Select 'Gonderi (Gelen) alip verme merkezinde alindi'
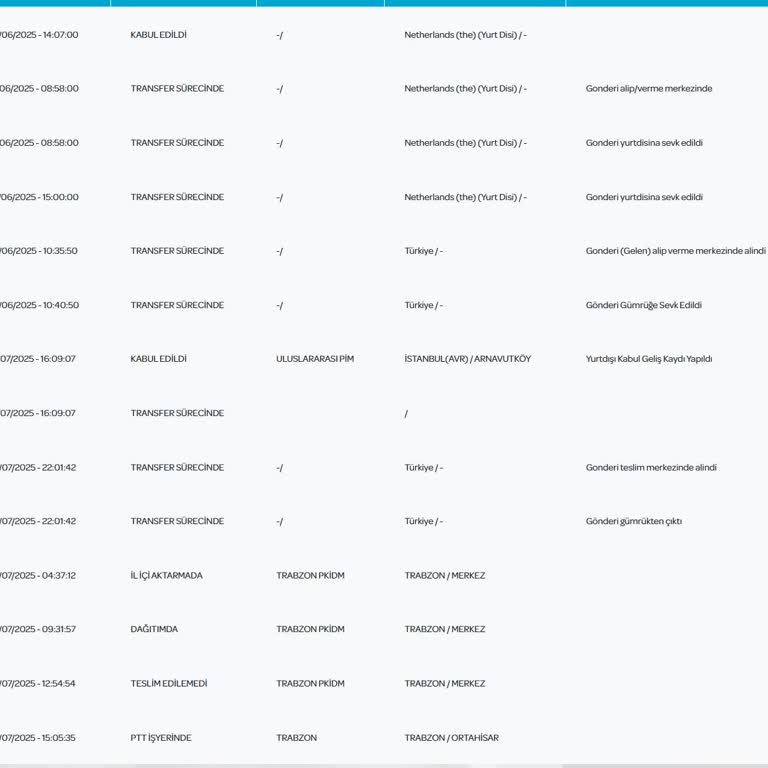This screenshot has width=768, height=768. [x=675, y=251]
